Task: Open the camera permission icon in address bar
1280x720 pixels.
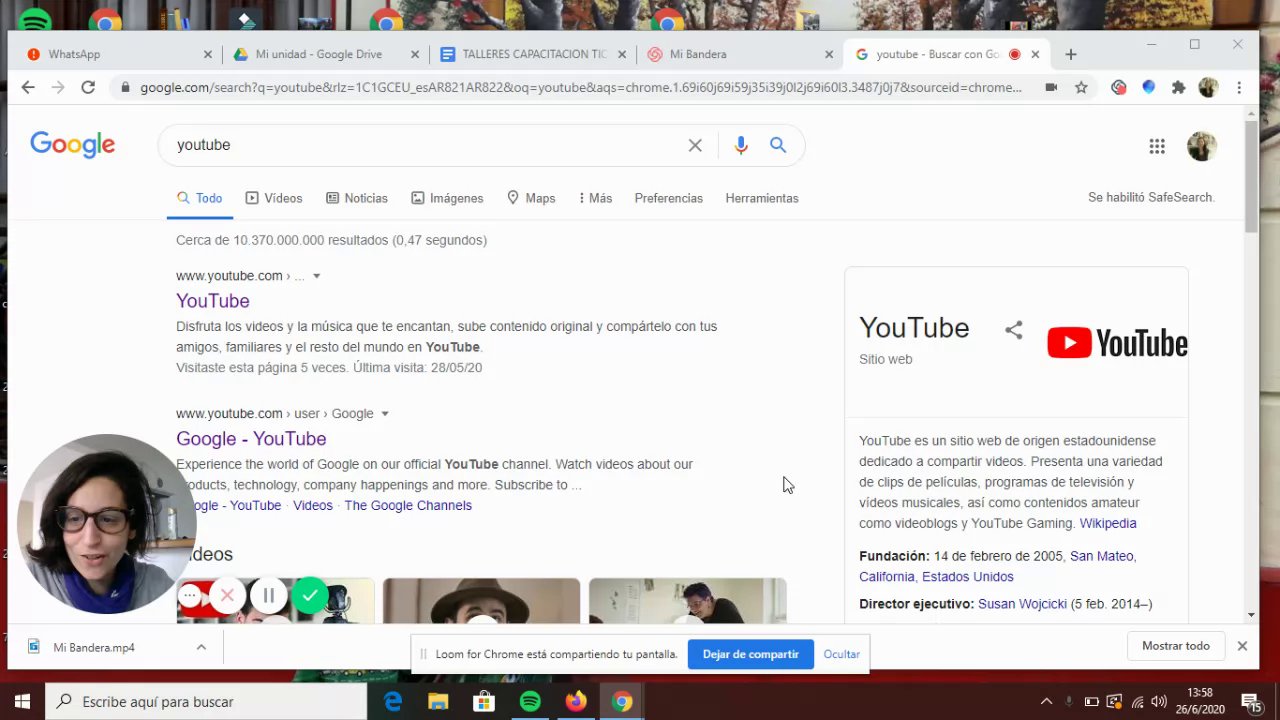Action: [1051, 88]
